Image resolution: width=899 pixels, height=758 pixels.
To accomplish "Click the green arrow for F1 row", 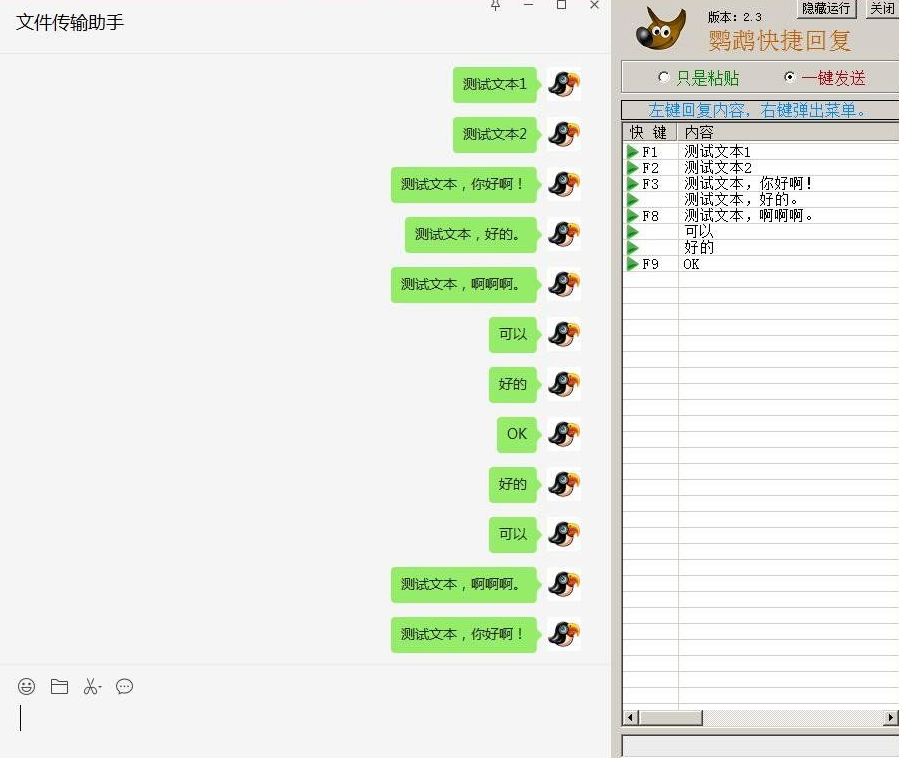I will coord(633,152).
